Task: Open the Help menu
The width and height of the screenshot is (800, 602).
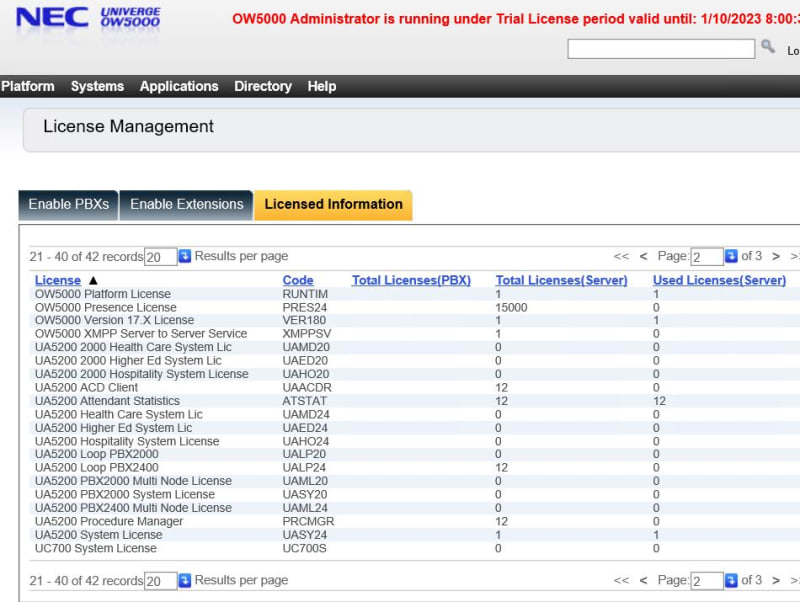Action: click(322, 86)
